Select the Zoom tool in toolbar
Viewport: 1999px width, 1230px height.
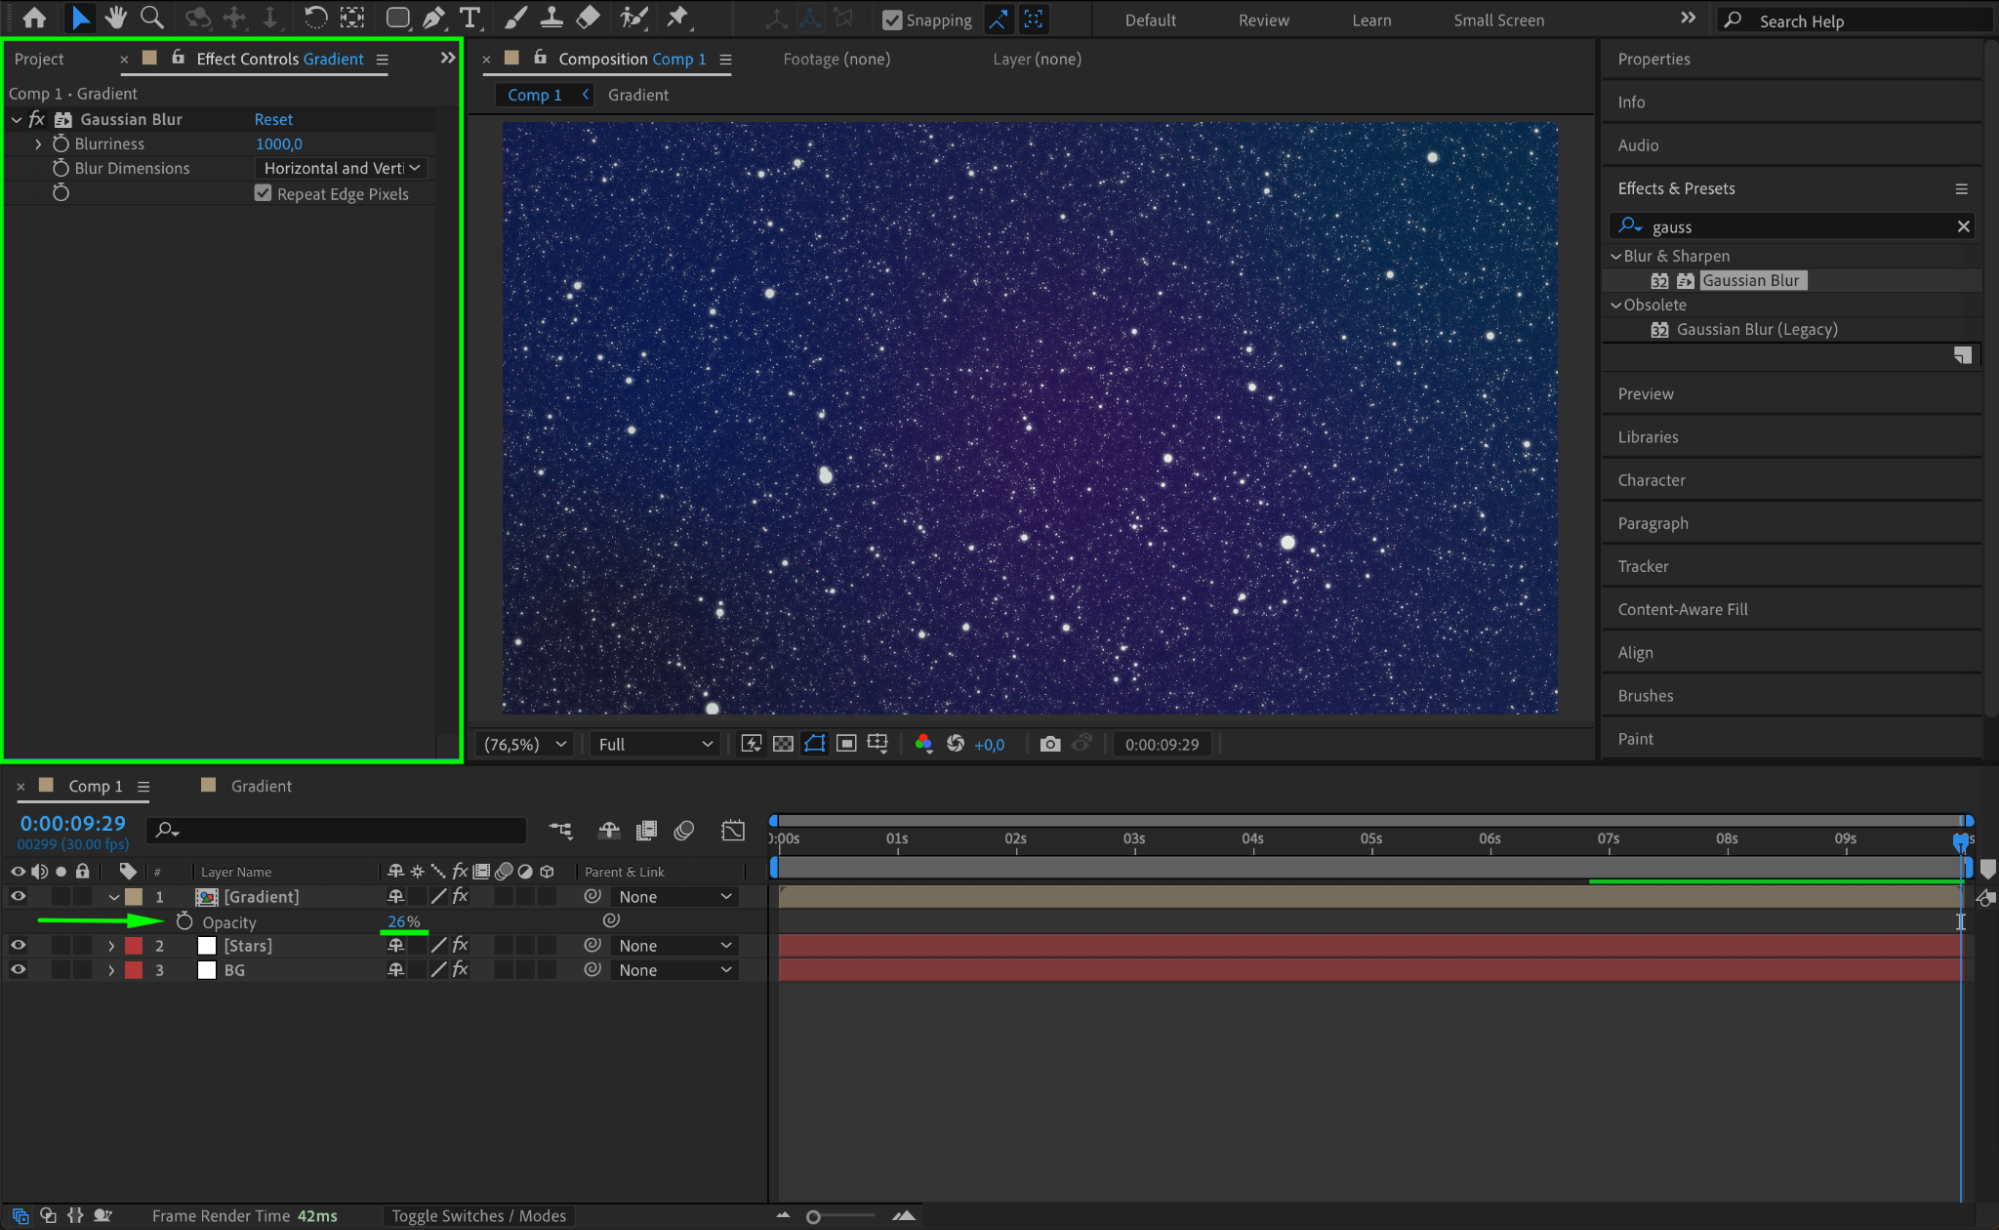[x=152, y=18]
